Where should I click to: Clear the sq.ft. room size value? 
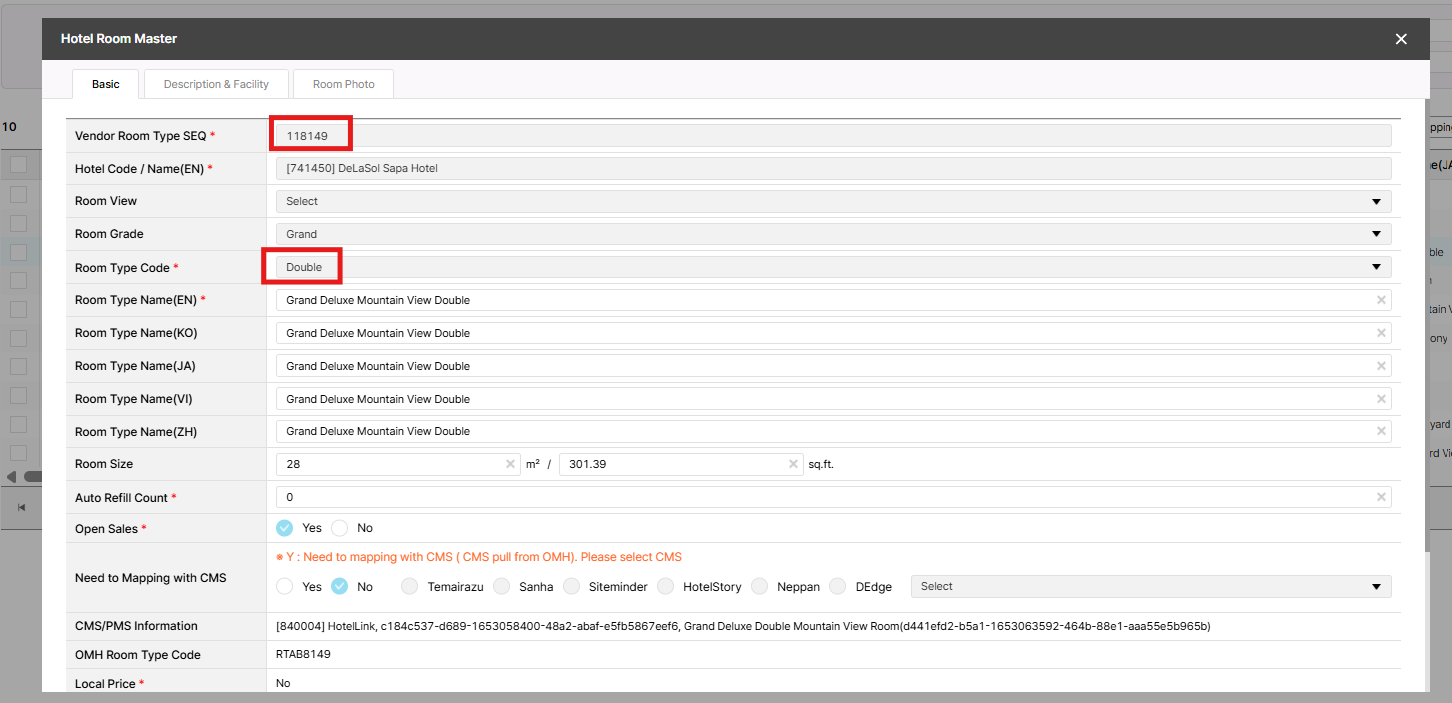coord(793,464)
